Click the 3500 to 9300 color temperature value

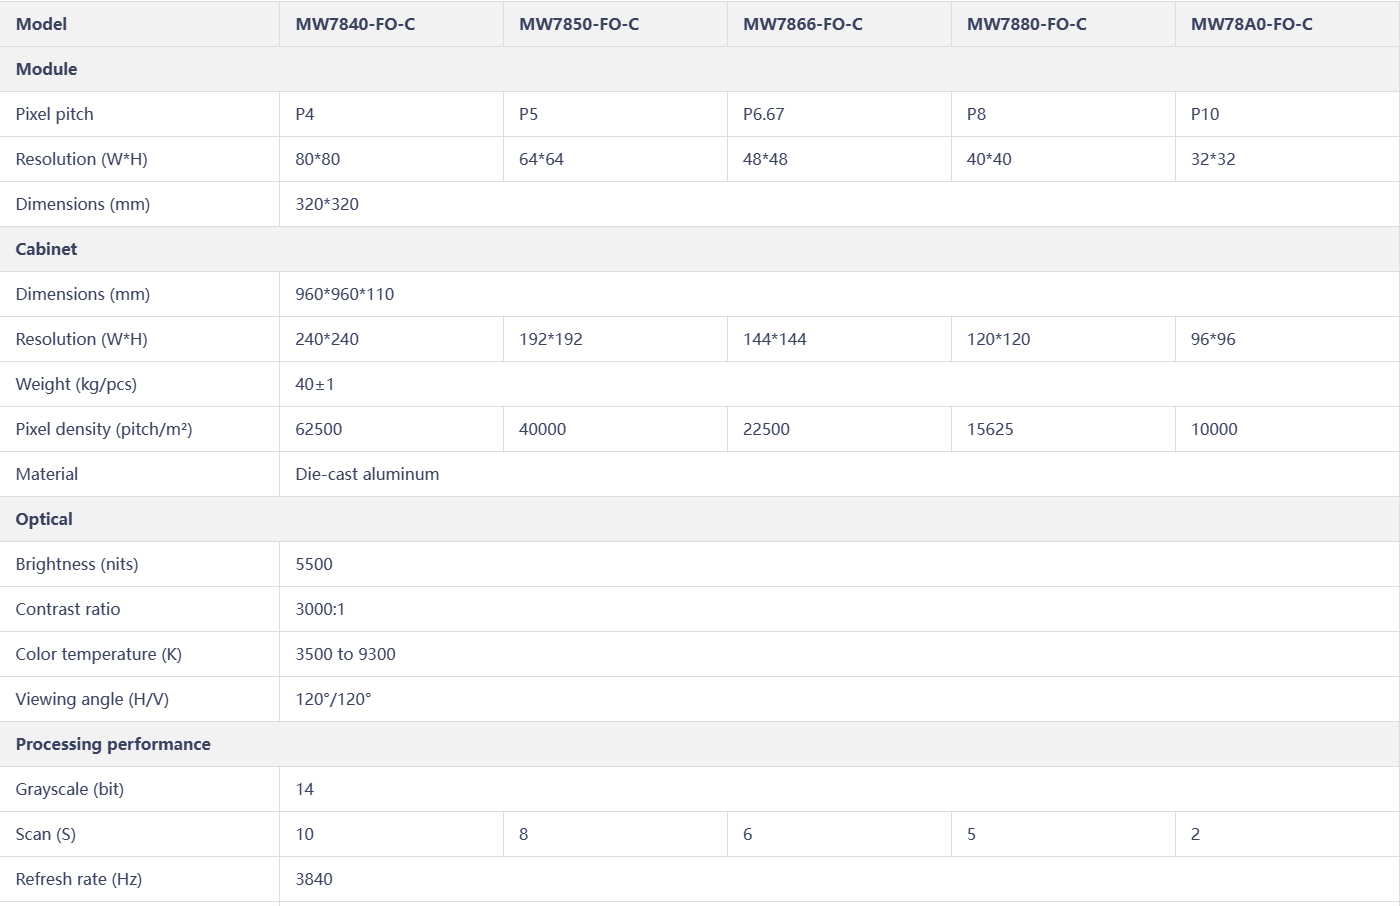click(x=346, y=654)
